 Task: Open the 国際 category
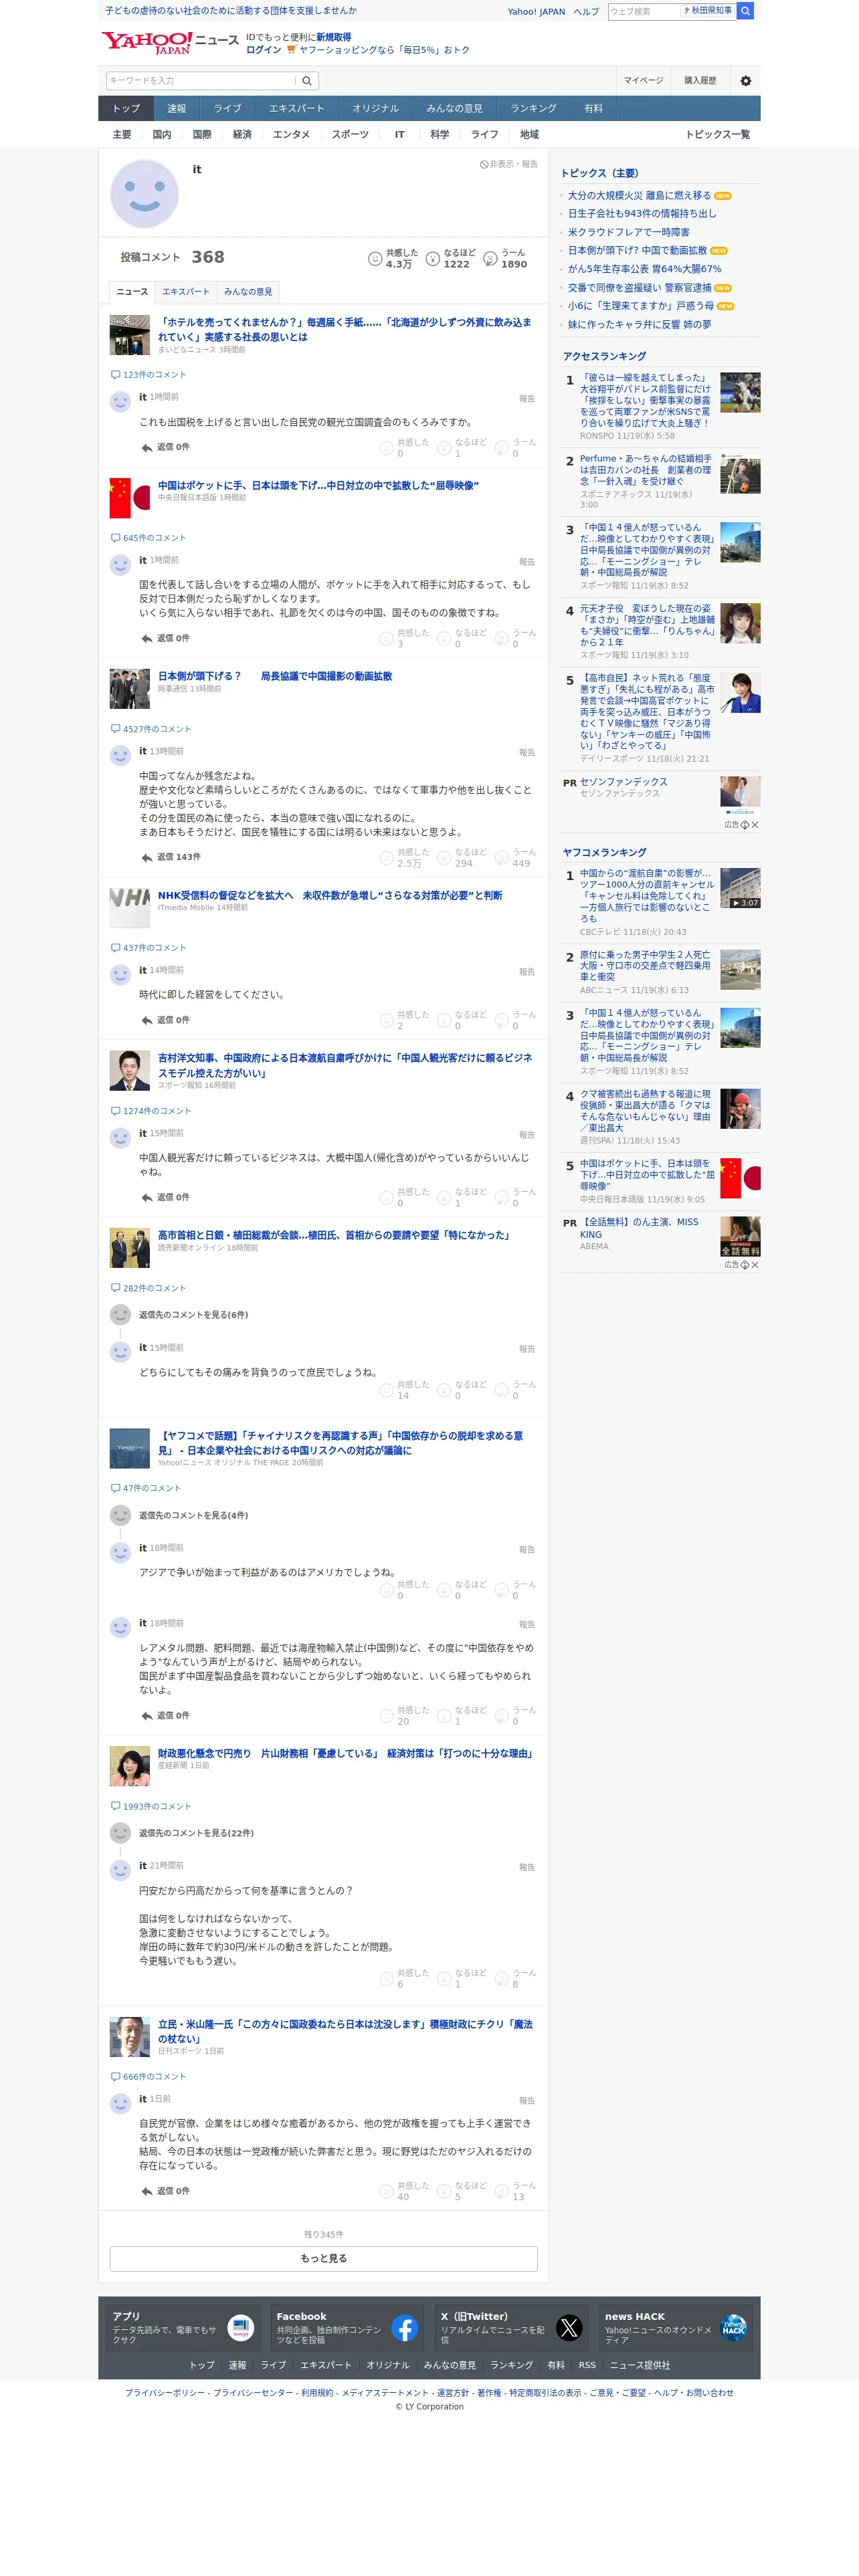click(x=202, y=134)
